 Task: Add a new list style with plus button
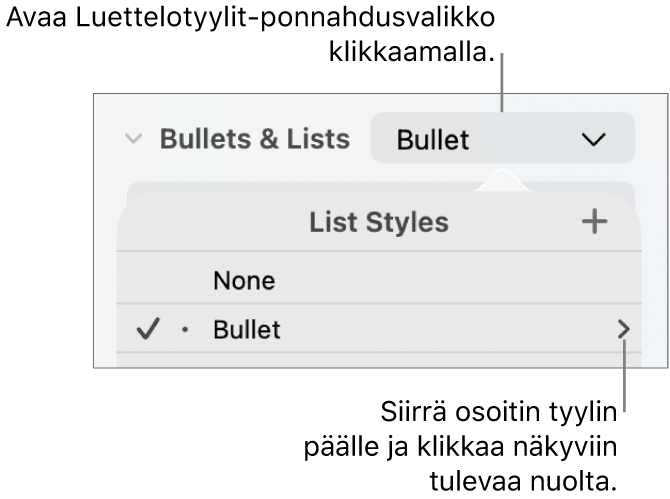(594, 222)
